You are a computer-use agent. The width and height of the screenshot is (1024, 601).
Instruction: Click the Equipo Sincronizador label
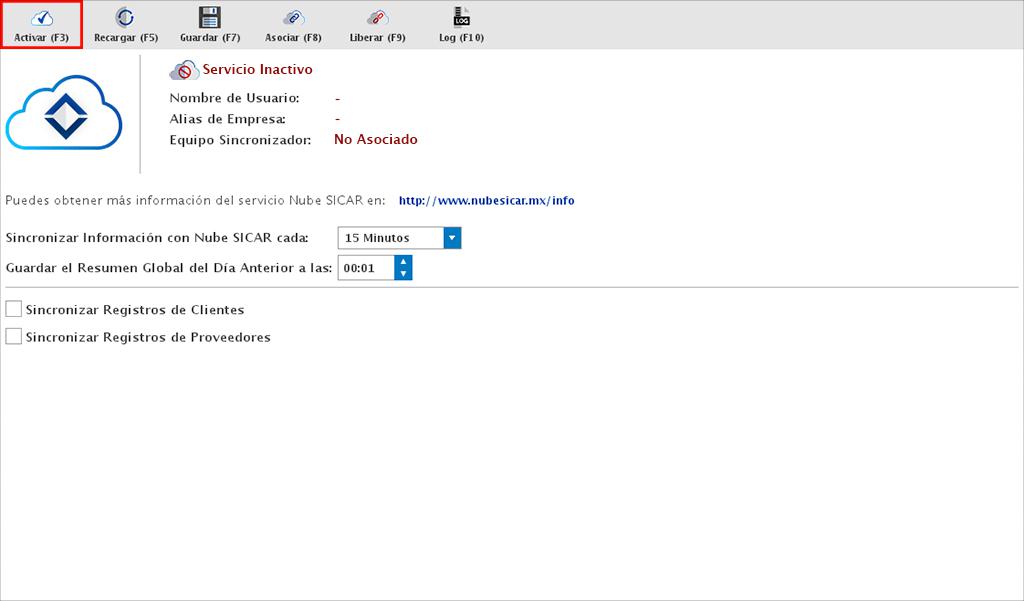coord(240,140)
